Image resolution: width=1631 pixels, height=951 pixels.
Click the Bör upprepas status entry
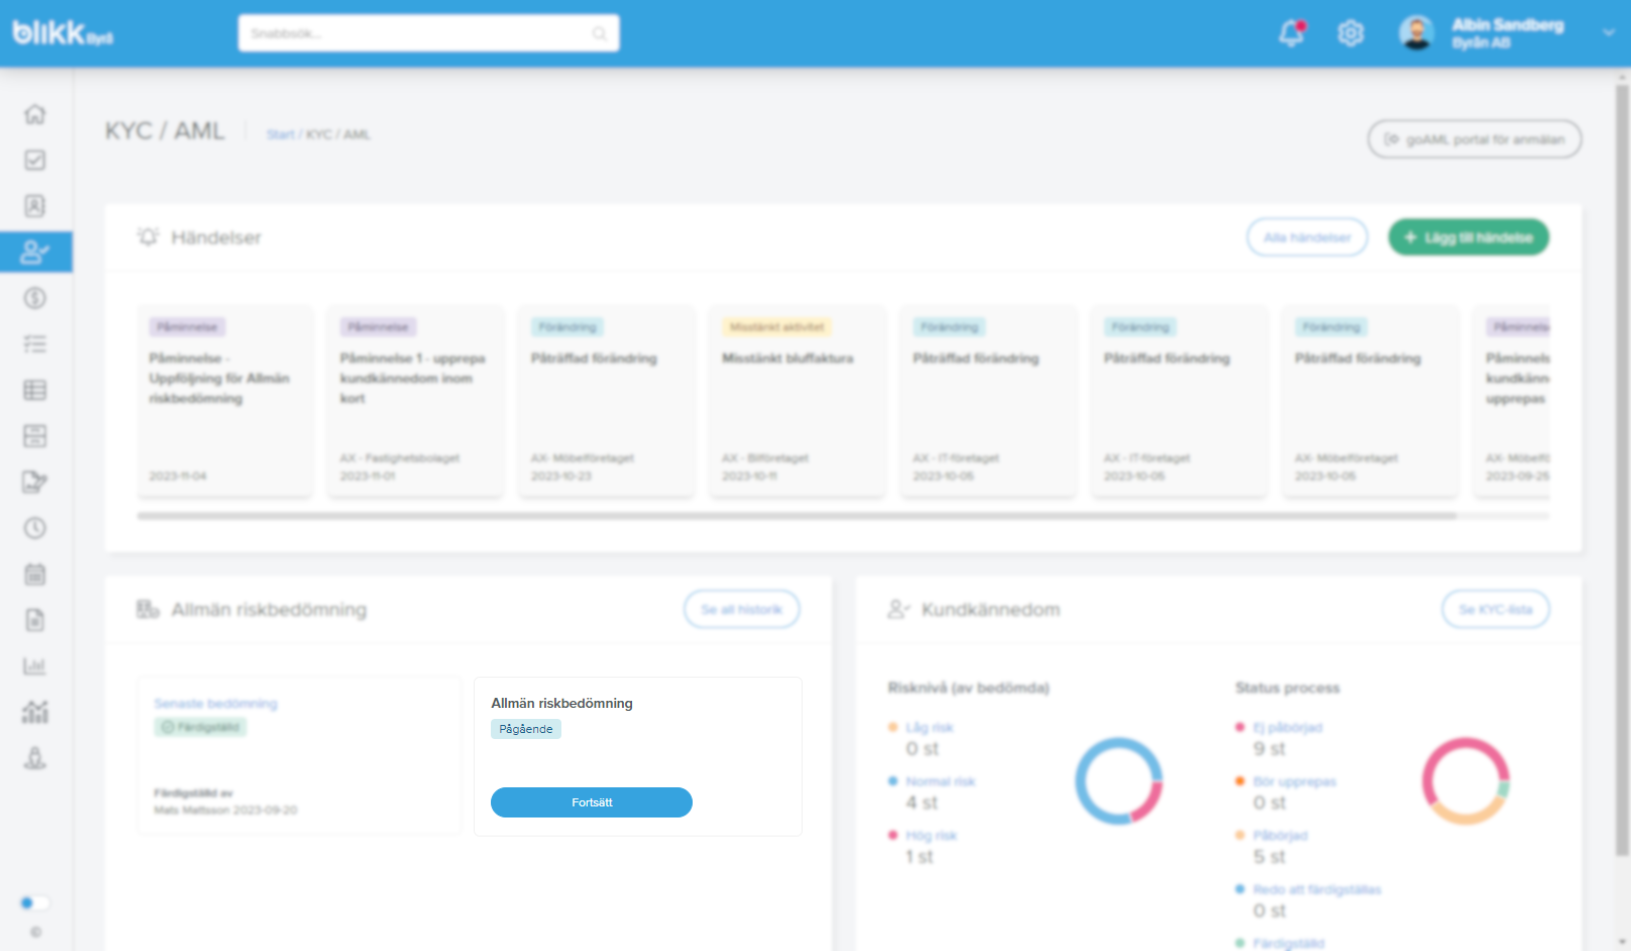[x=1294, y=781]
